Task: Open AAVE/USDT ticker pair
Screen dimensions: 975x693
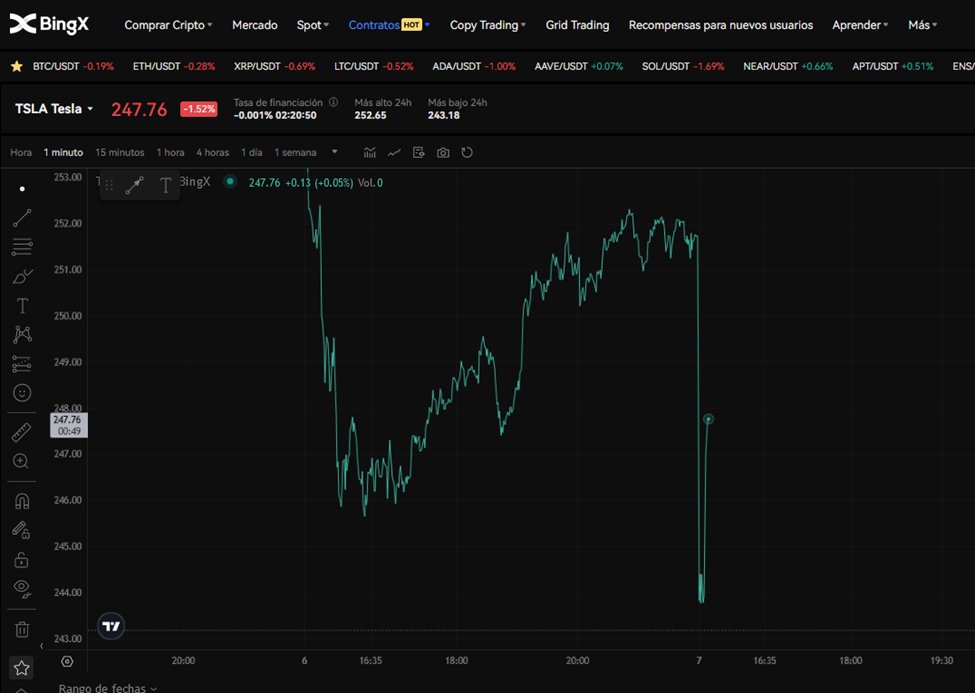Action: tap(579, 66)
